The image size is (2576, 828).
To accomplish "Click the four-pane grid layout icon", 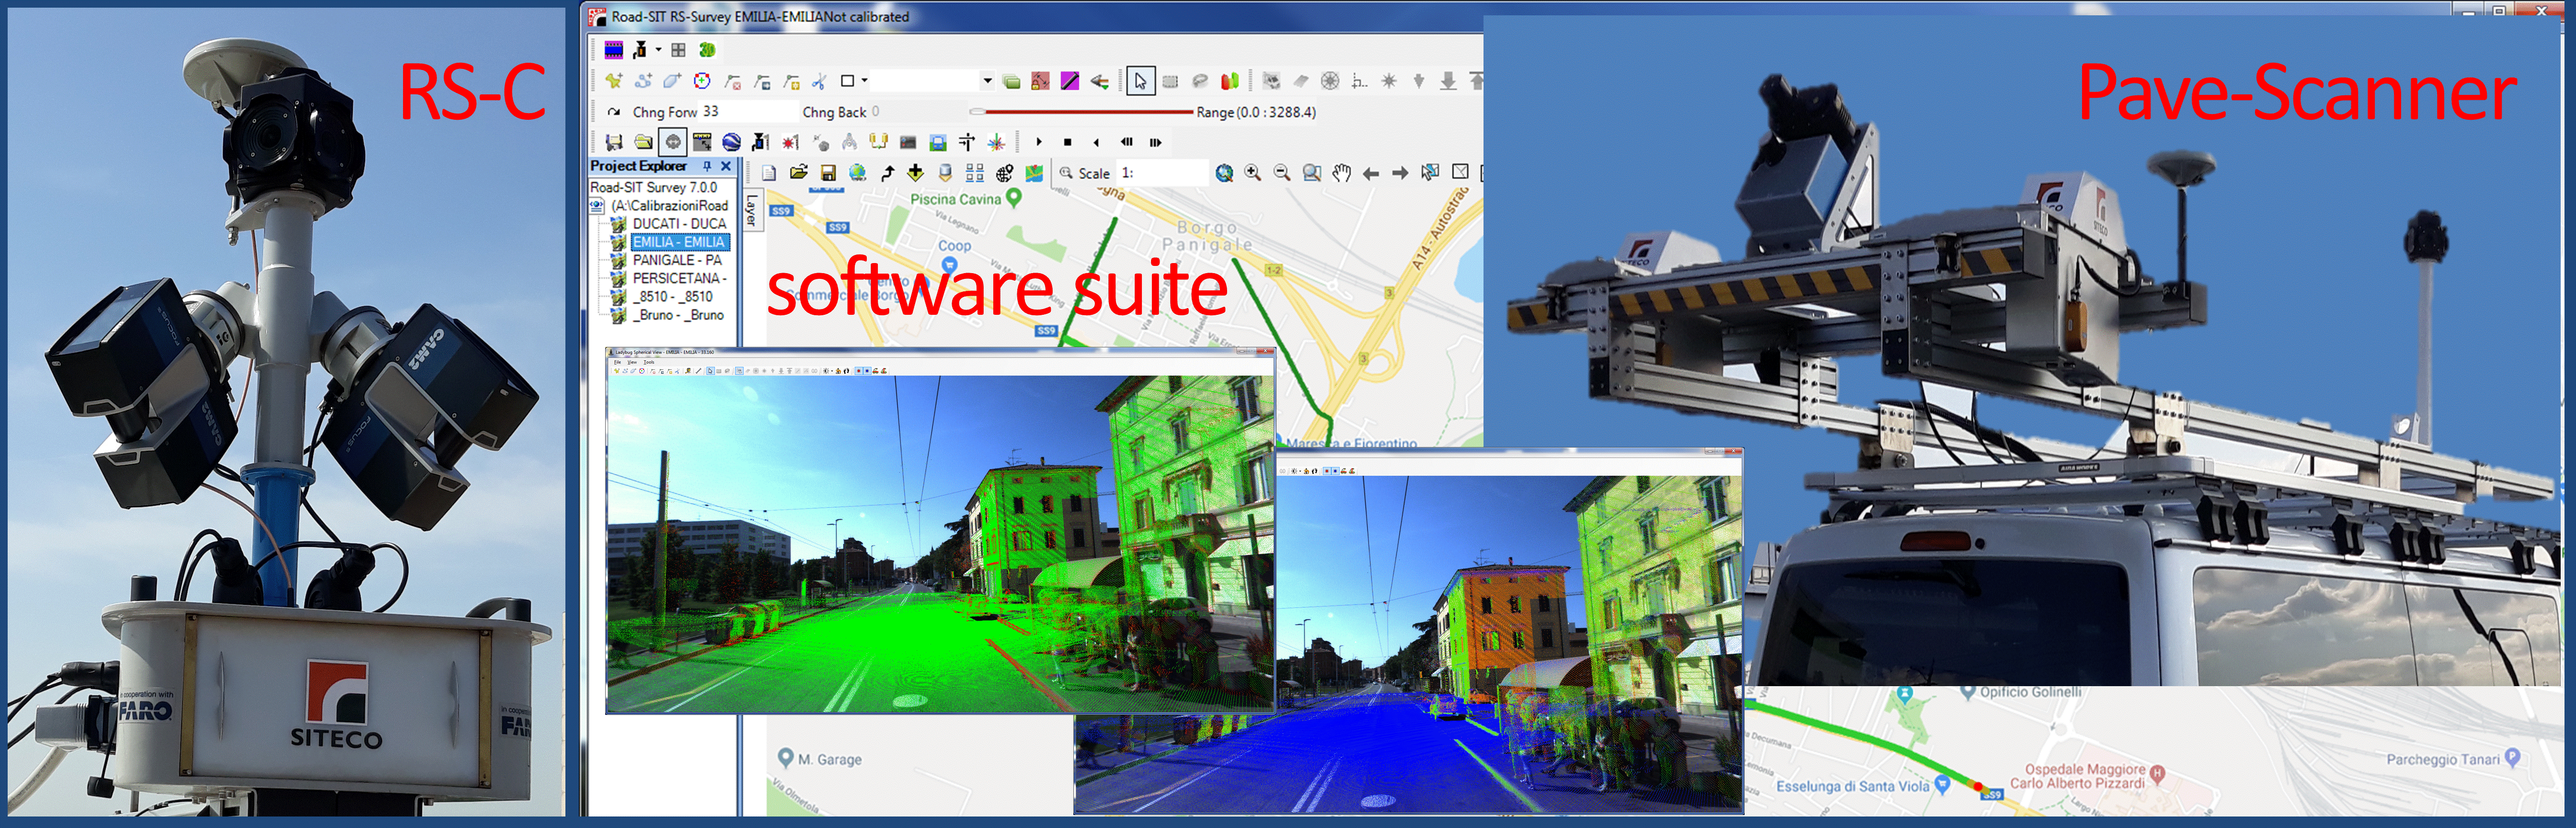I will tap(678, 50).
